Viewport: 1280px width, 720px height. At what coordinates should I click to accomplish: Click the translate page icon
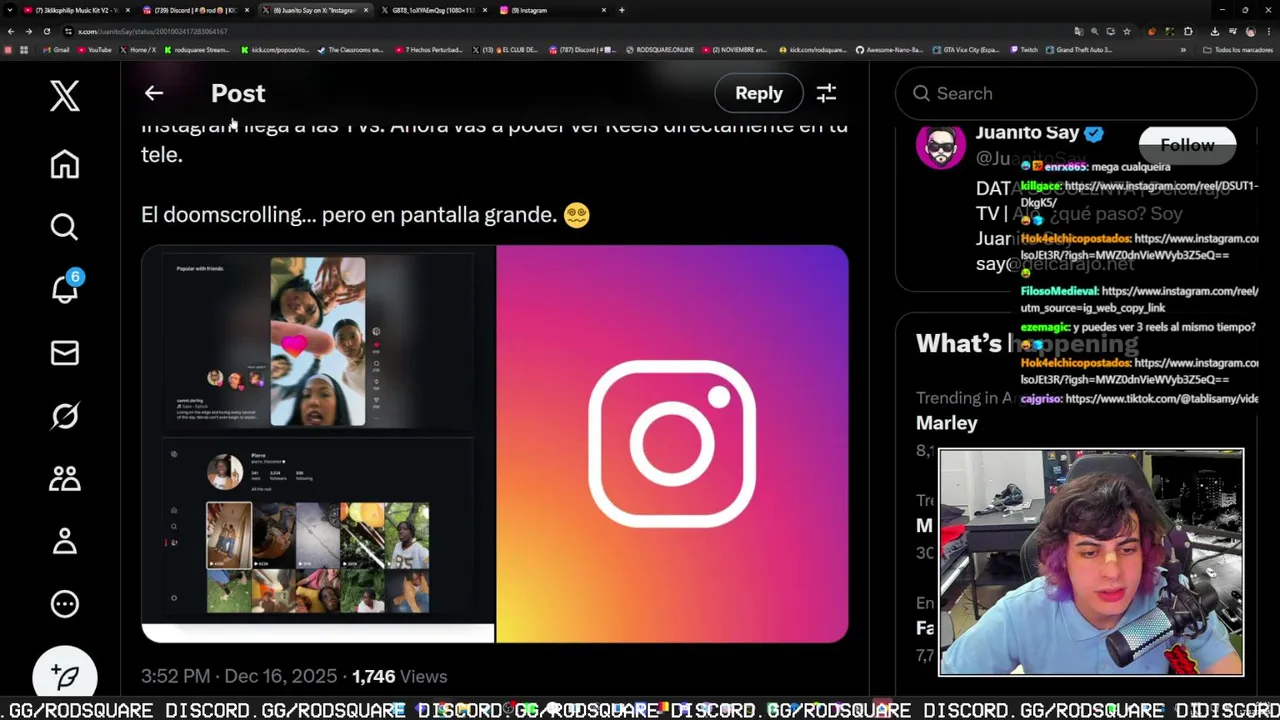(x=1078, y=31)
